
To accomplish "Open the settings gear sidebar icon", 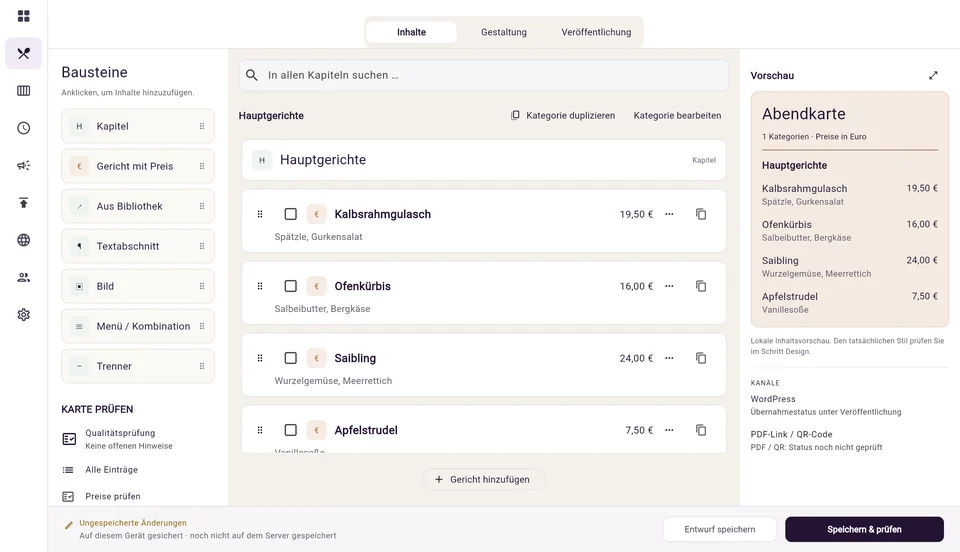I will click(x=23, y=315).
